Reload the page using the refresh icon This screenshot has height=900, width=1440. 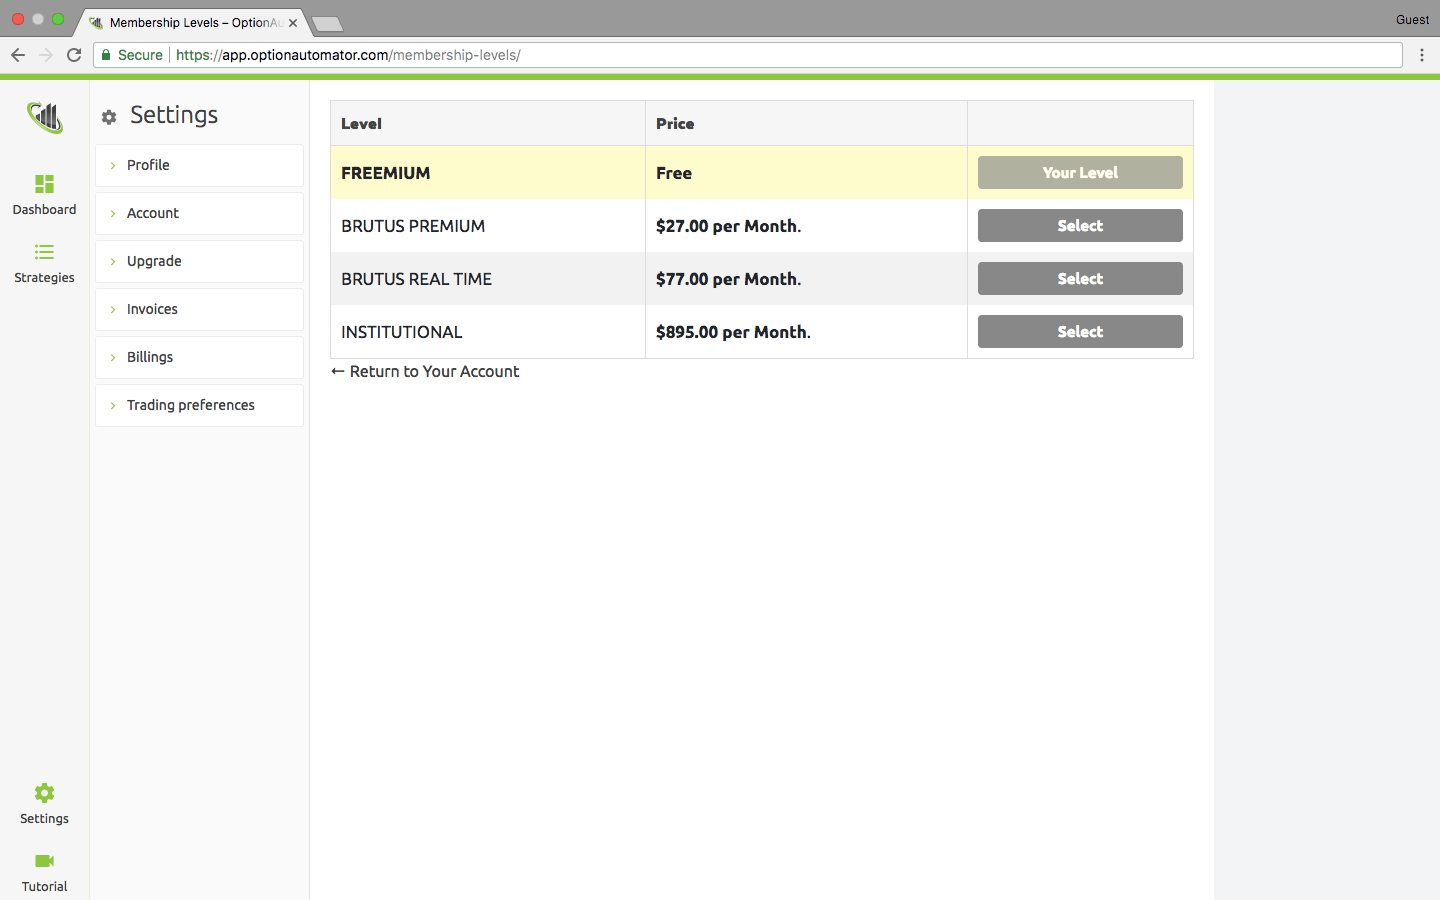click(73, 55)
